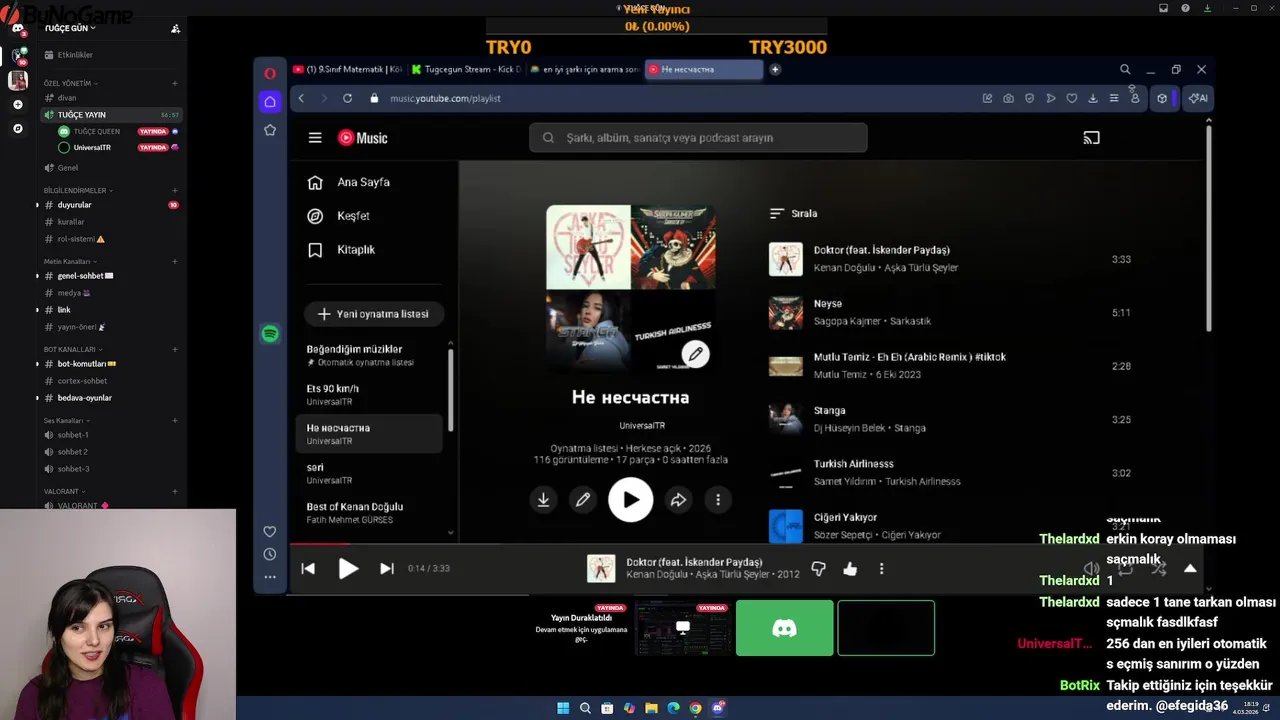Screen dimensions: 1280x720
Task: Click the round pencil button beside playlist download
Action: 582,500
